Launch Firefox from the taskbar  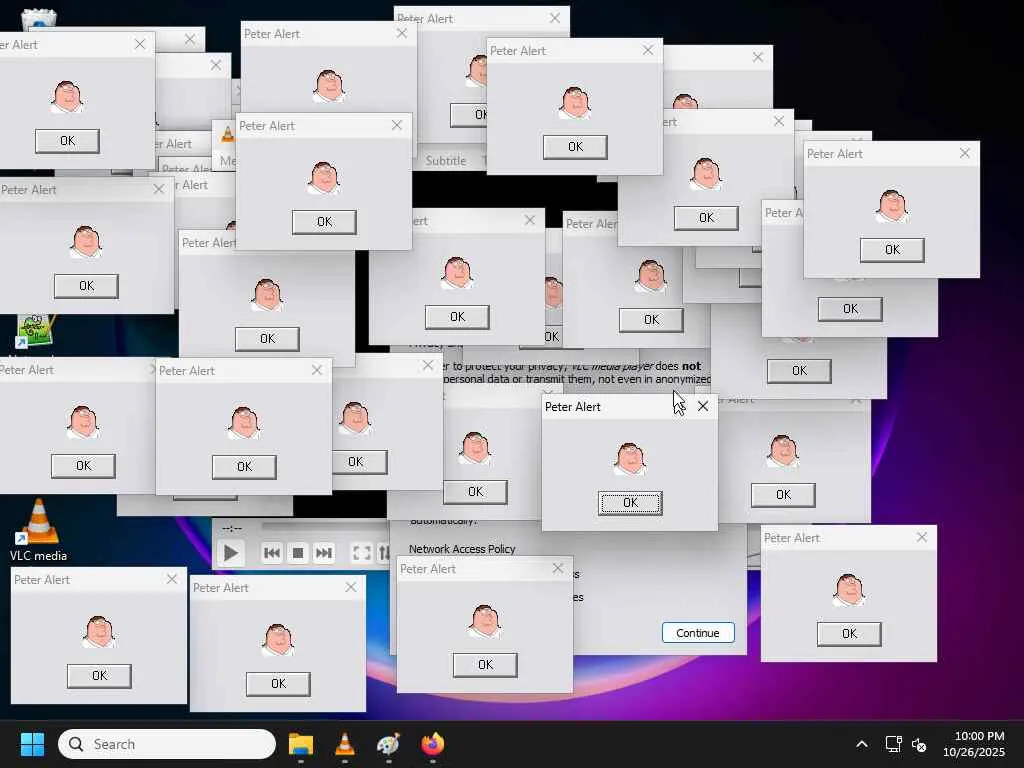coord(432,744)
